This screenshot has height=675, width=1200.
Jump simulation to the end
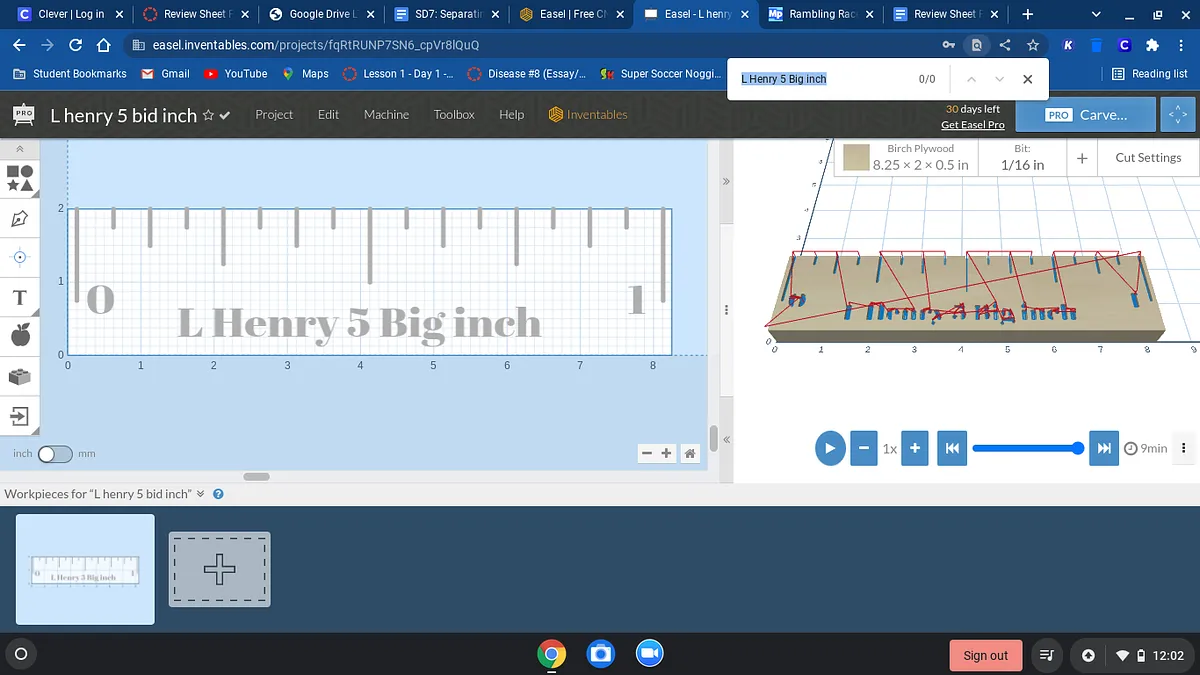coord(1103,448)
